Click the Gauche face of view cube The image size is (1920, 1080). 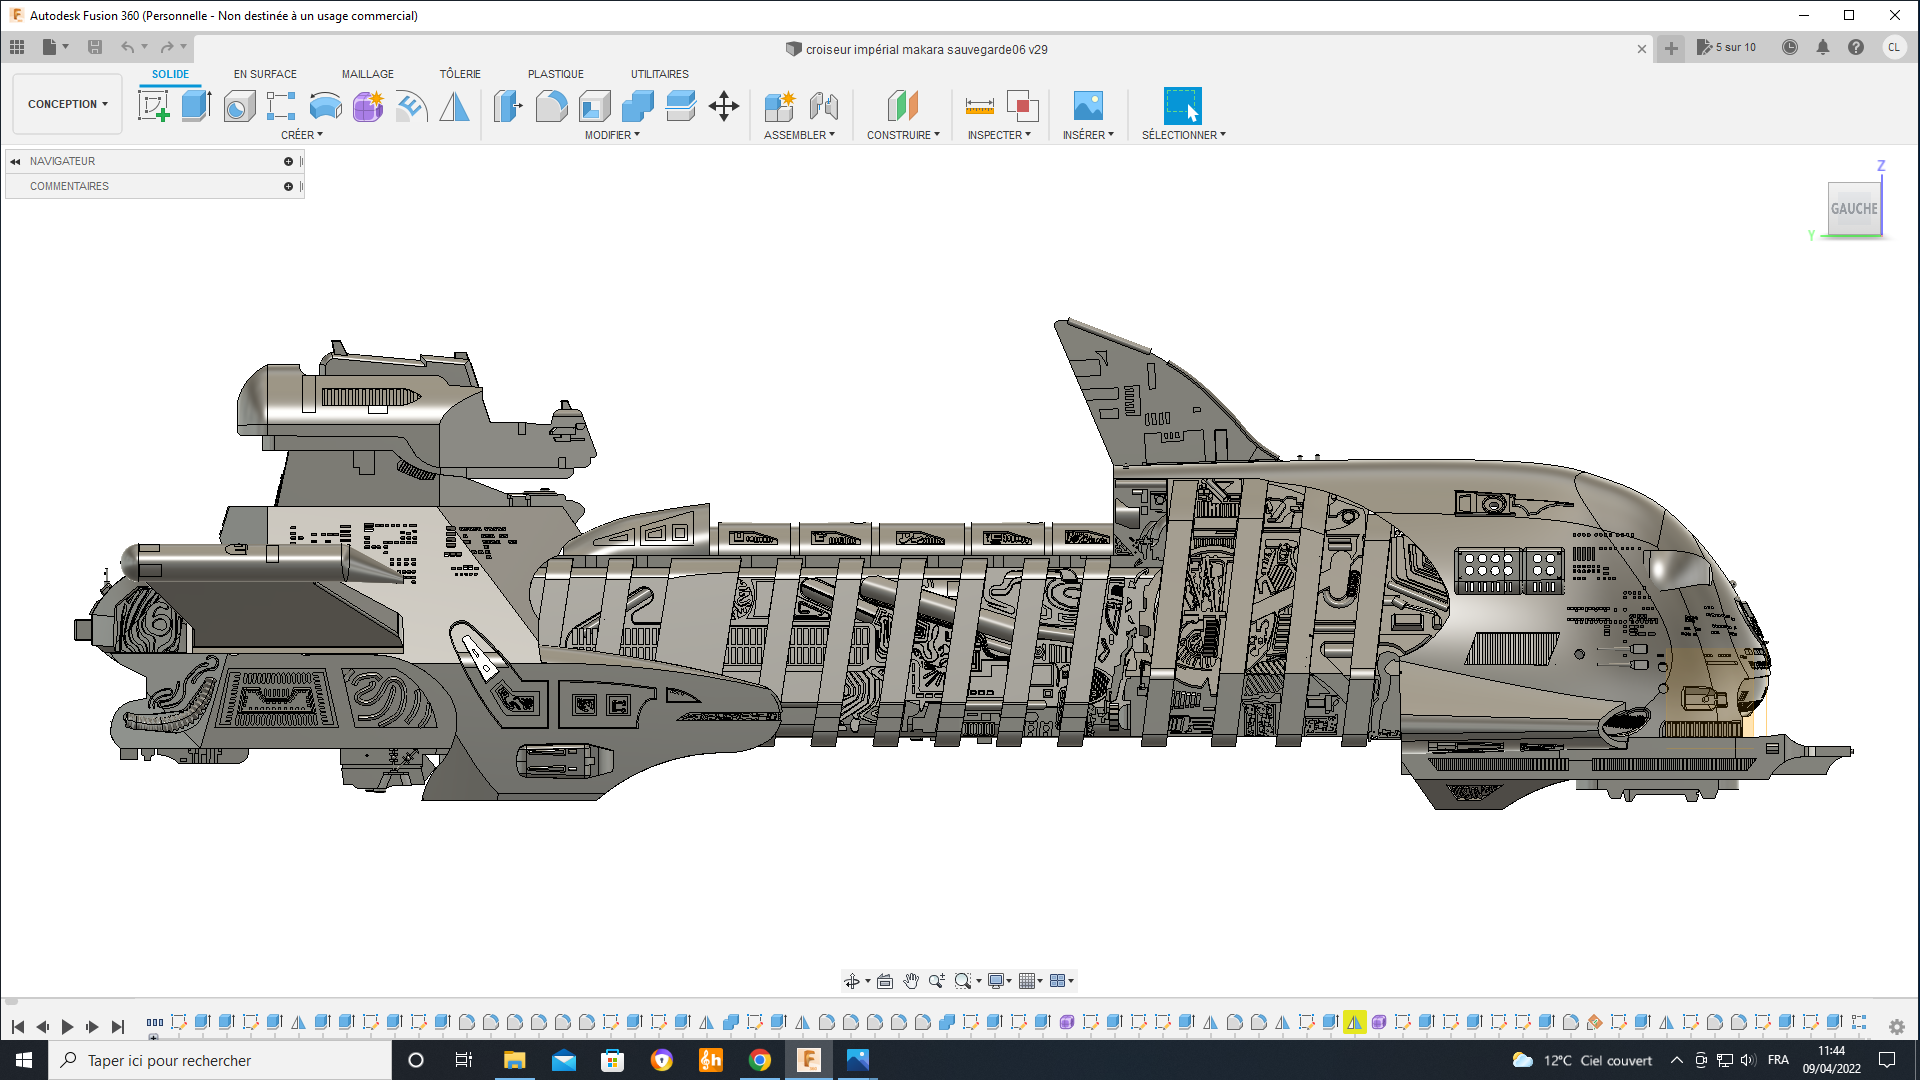pos(1853,209)
